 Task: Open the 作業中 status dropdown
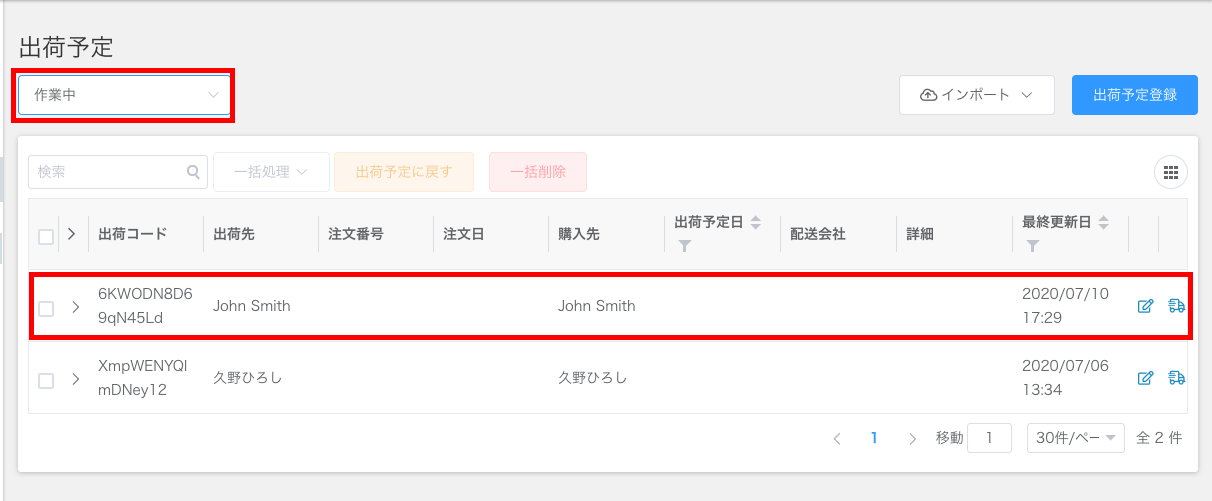click(124, 95)
